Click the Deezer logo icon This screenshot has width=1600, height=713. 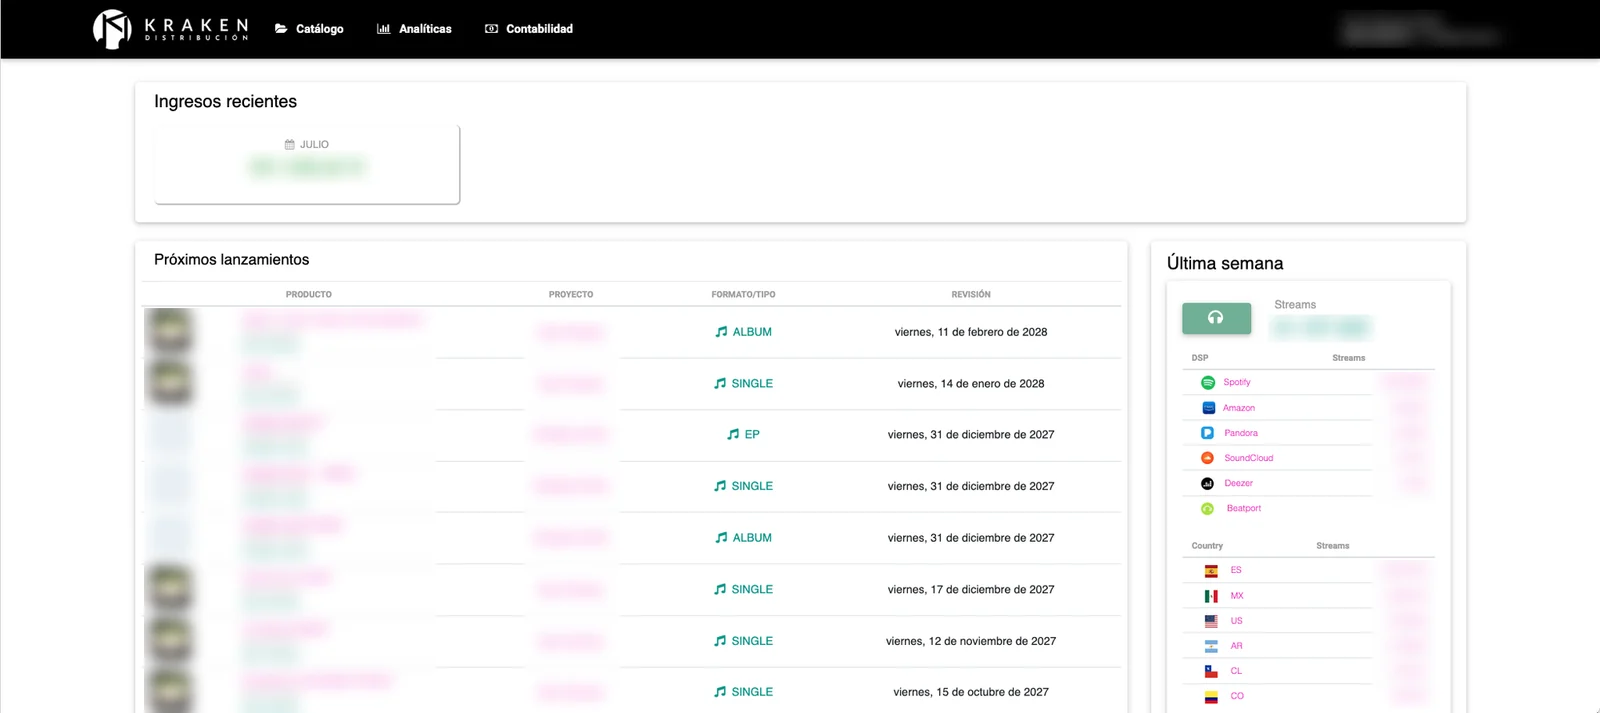(x=1208, y=483)
